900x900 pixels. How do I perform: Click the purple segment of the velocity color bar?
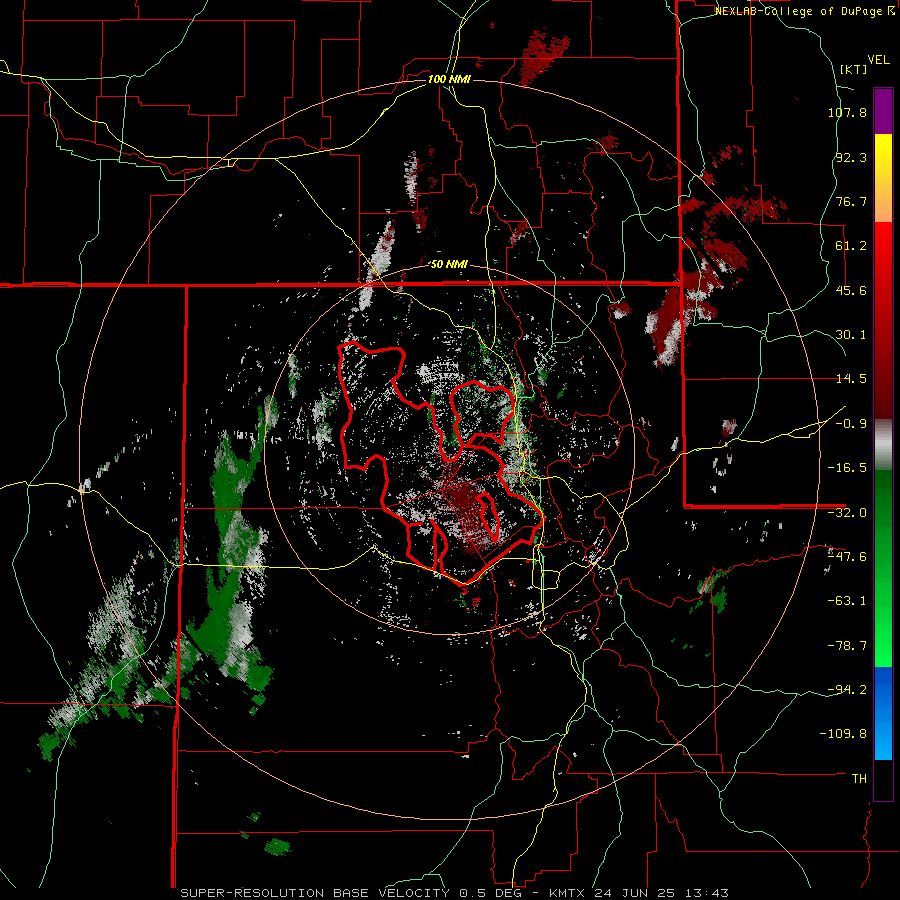click(883, 112)
